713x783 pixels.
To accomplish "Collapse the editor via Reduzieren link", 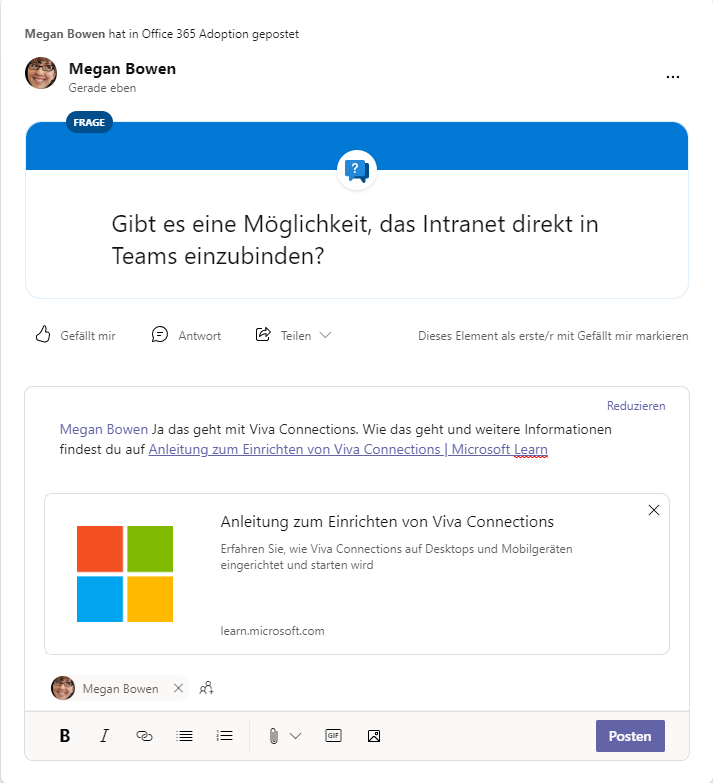I will tap(636, 406).
